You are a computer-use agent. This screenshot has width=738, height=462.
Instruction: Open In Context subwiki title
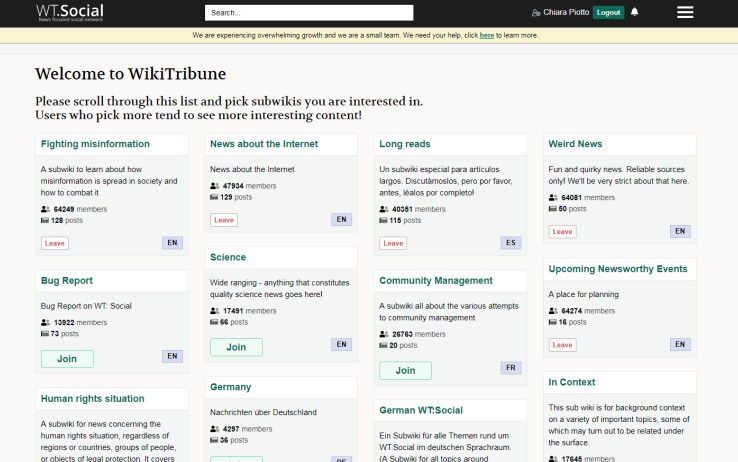[572, 382]
